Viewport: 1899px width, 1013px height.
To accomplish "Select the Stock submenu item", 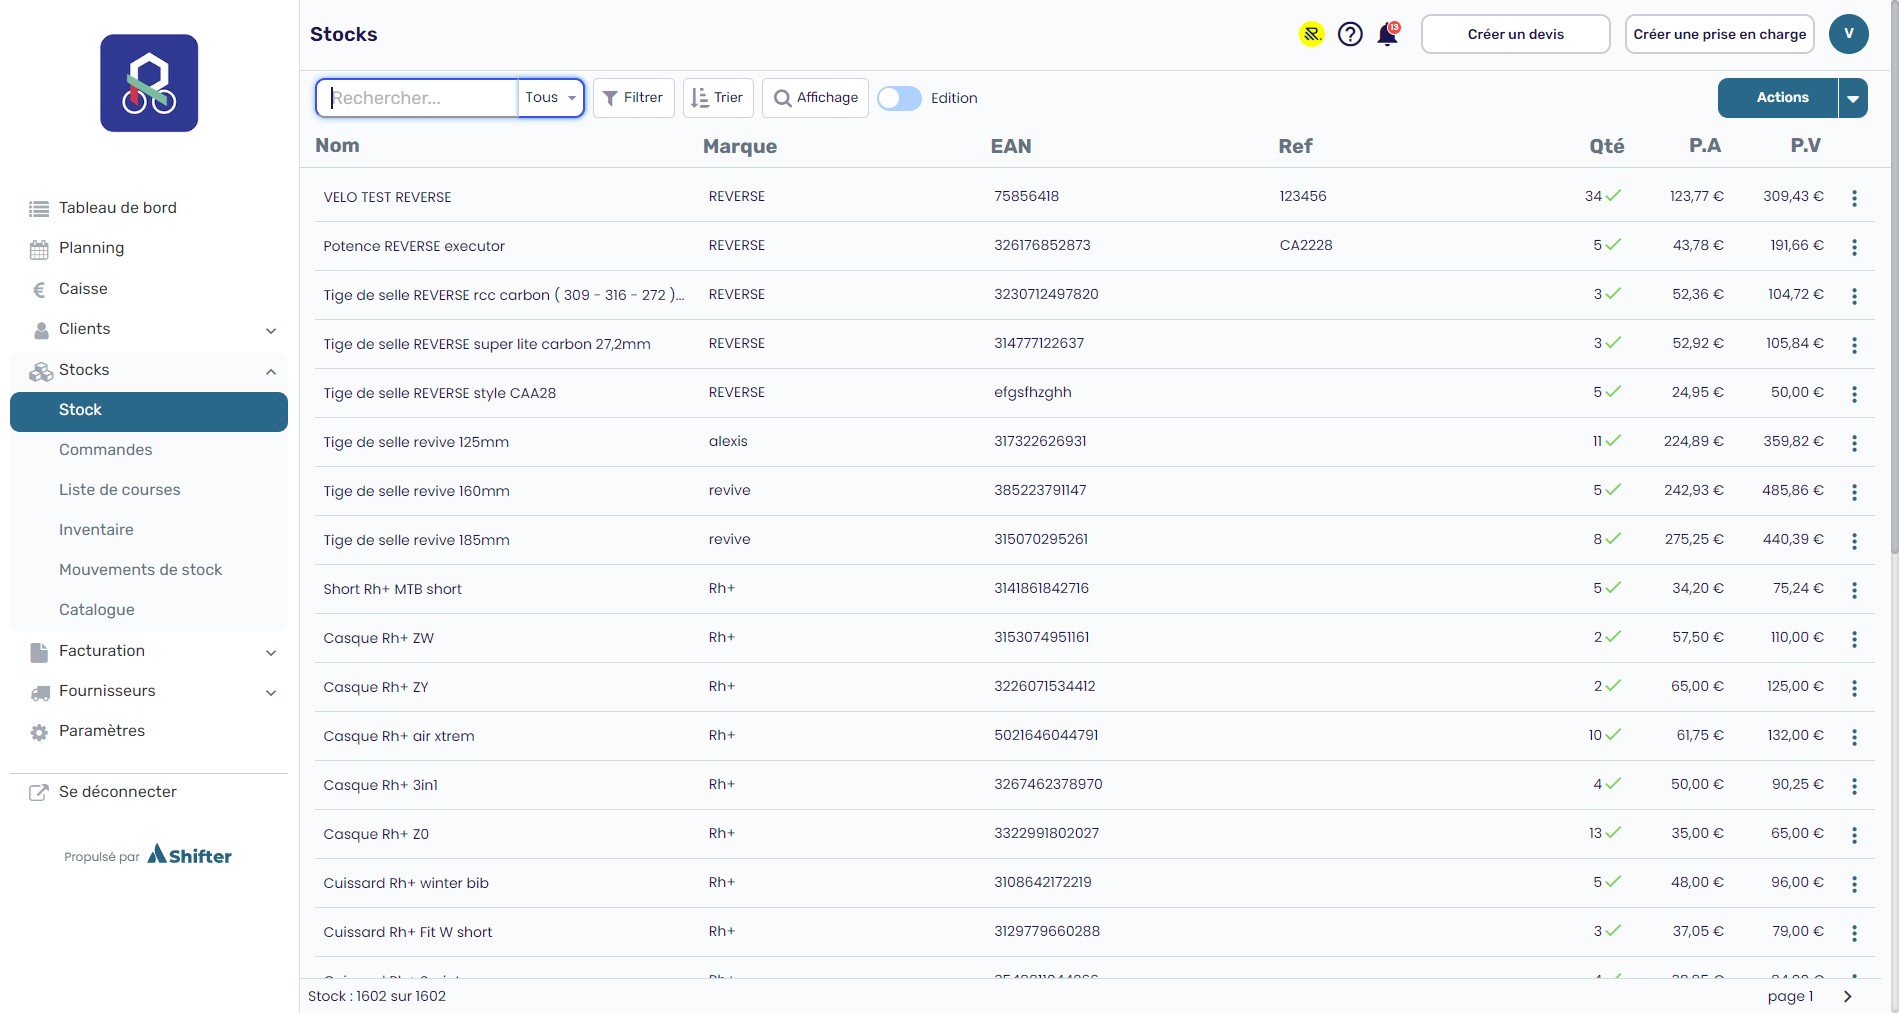I will (149, 412).
